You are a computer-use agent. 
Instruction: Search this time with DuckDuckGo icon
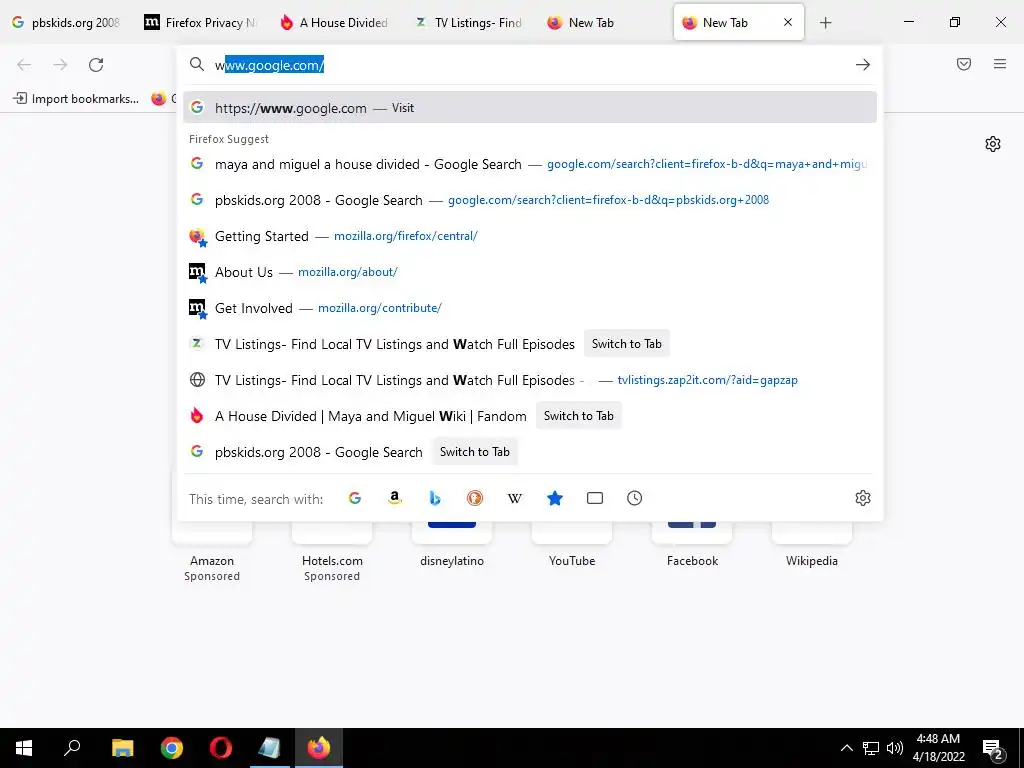(475, 498)
